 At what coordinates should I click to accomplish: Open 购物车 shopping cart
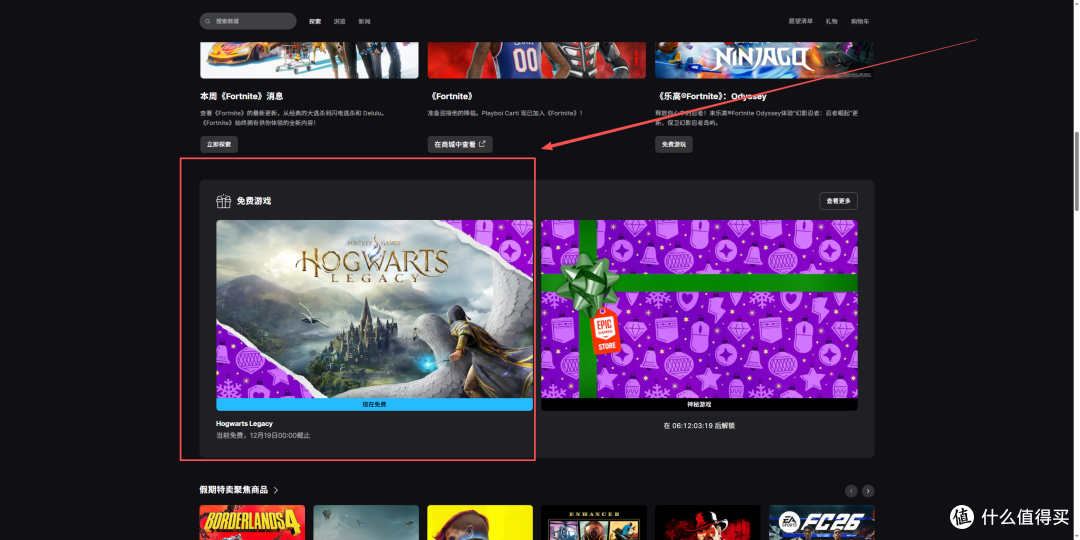click(860, 21)
